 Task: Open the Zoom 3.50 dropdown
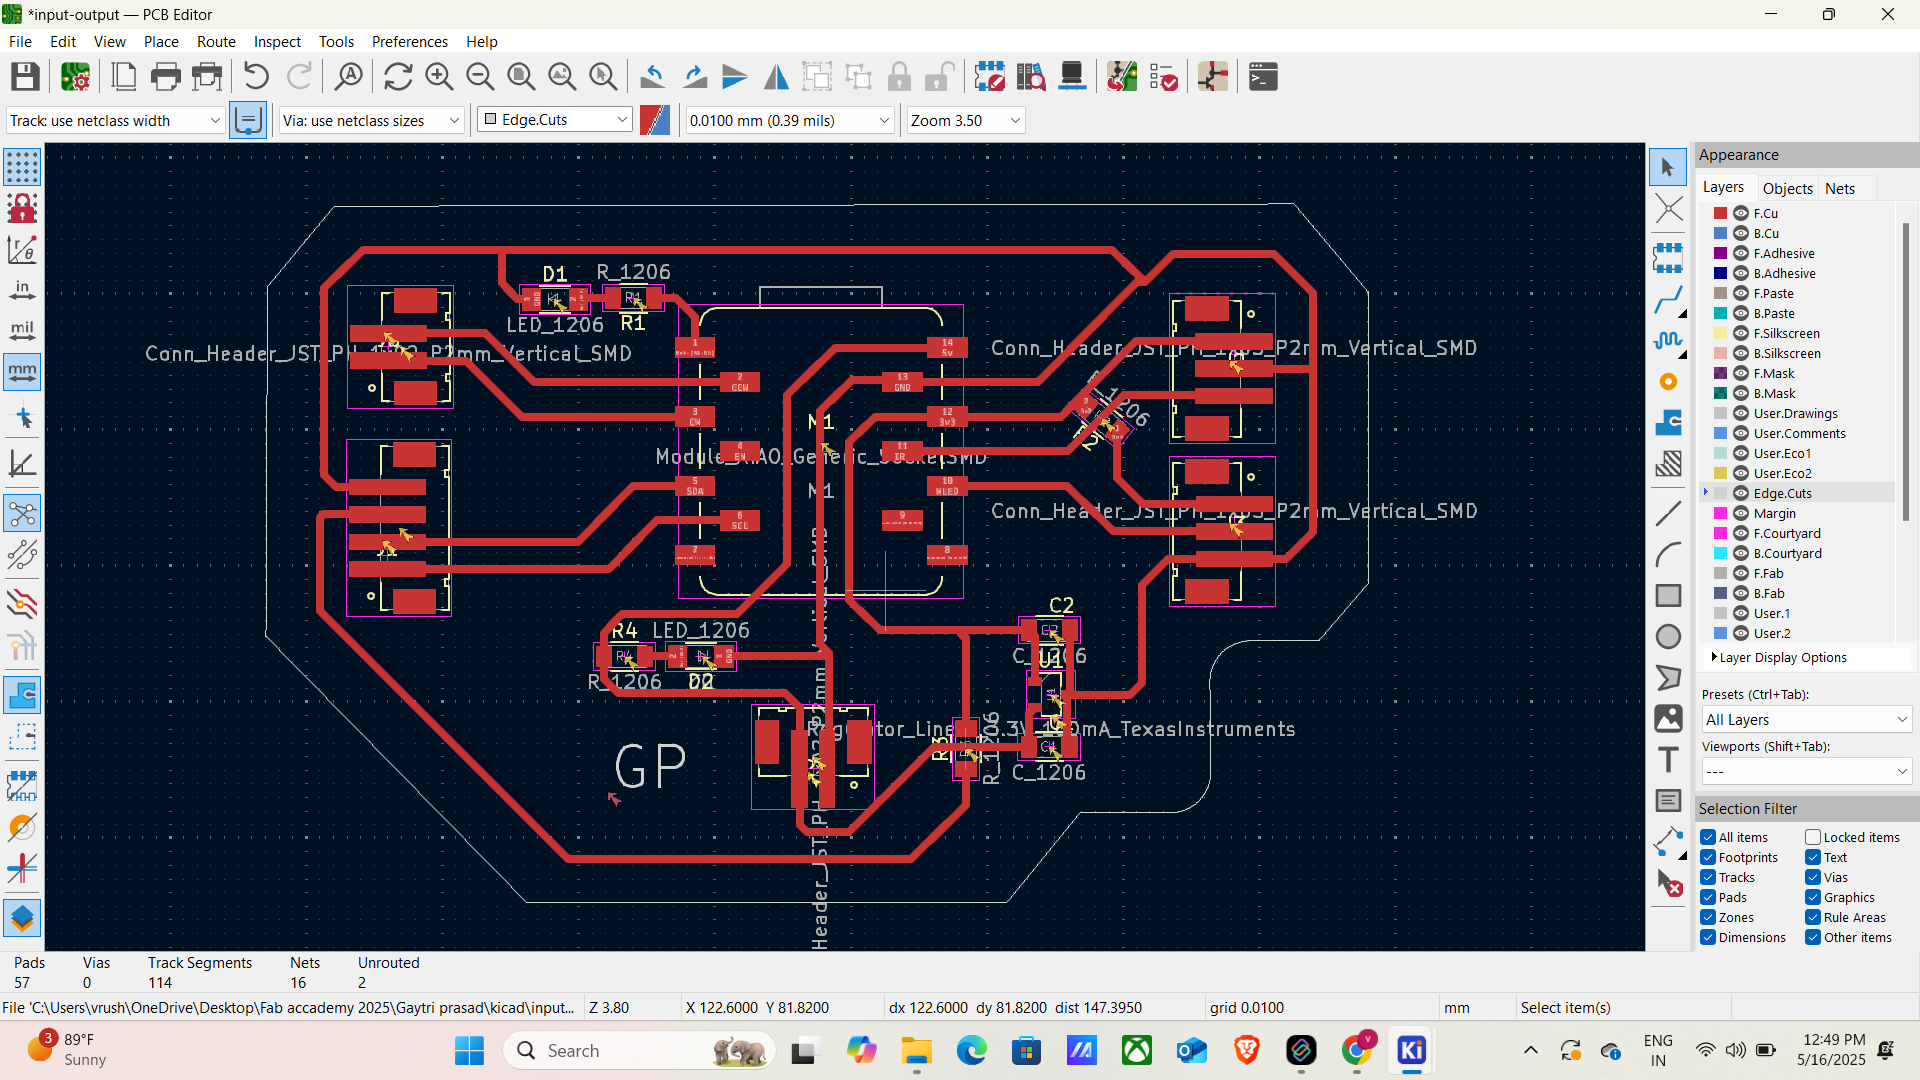[965, 121]
